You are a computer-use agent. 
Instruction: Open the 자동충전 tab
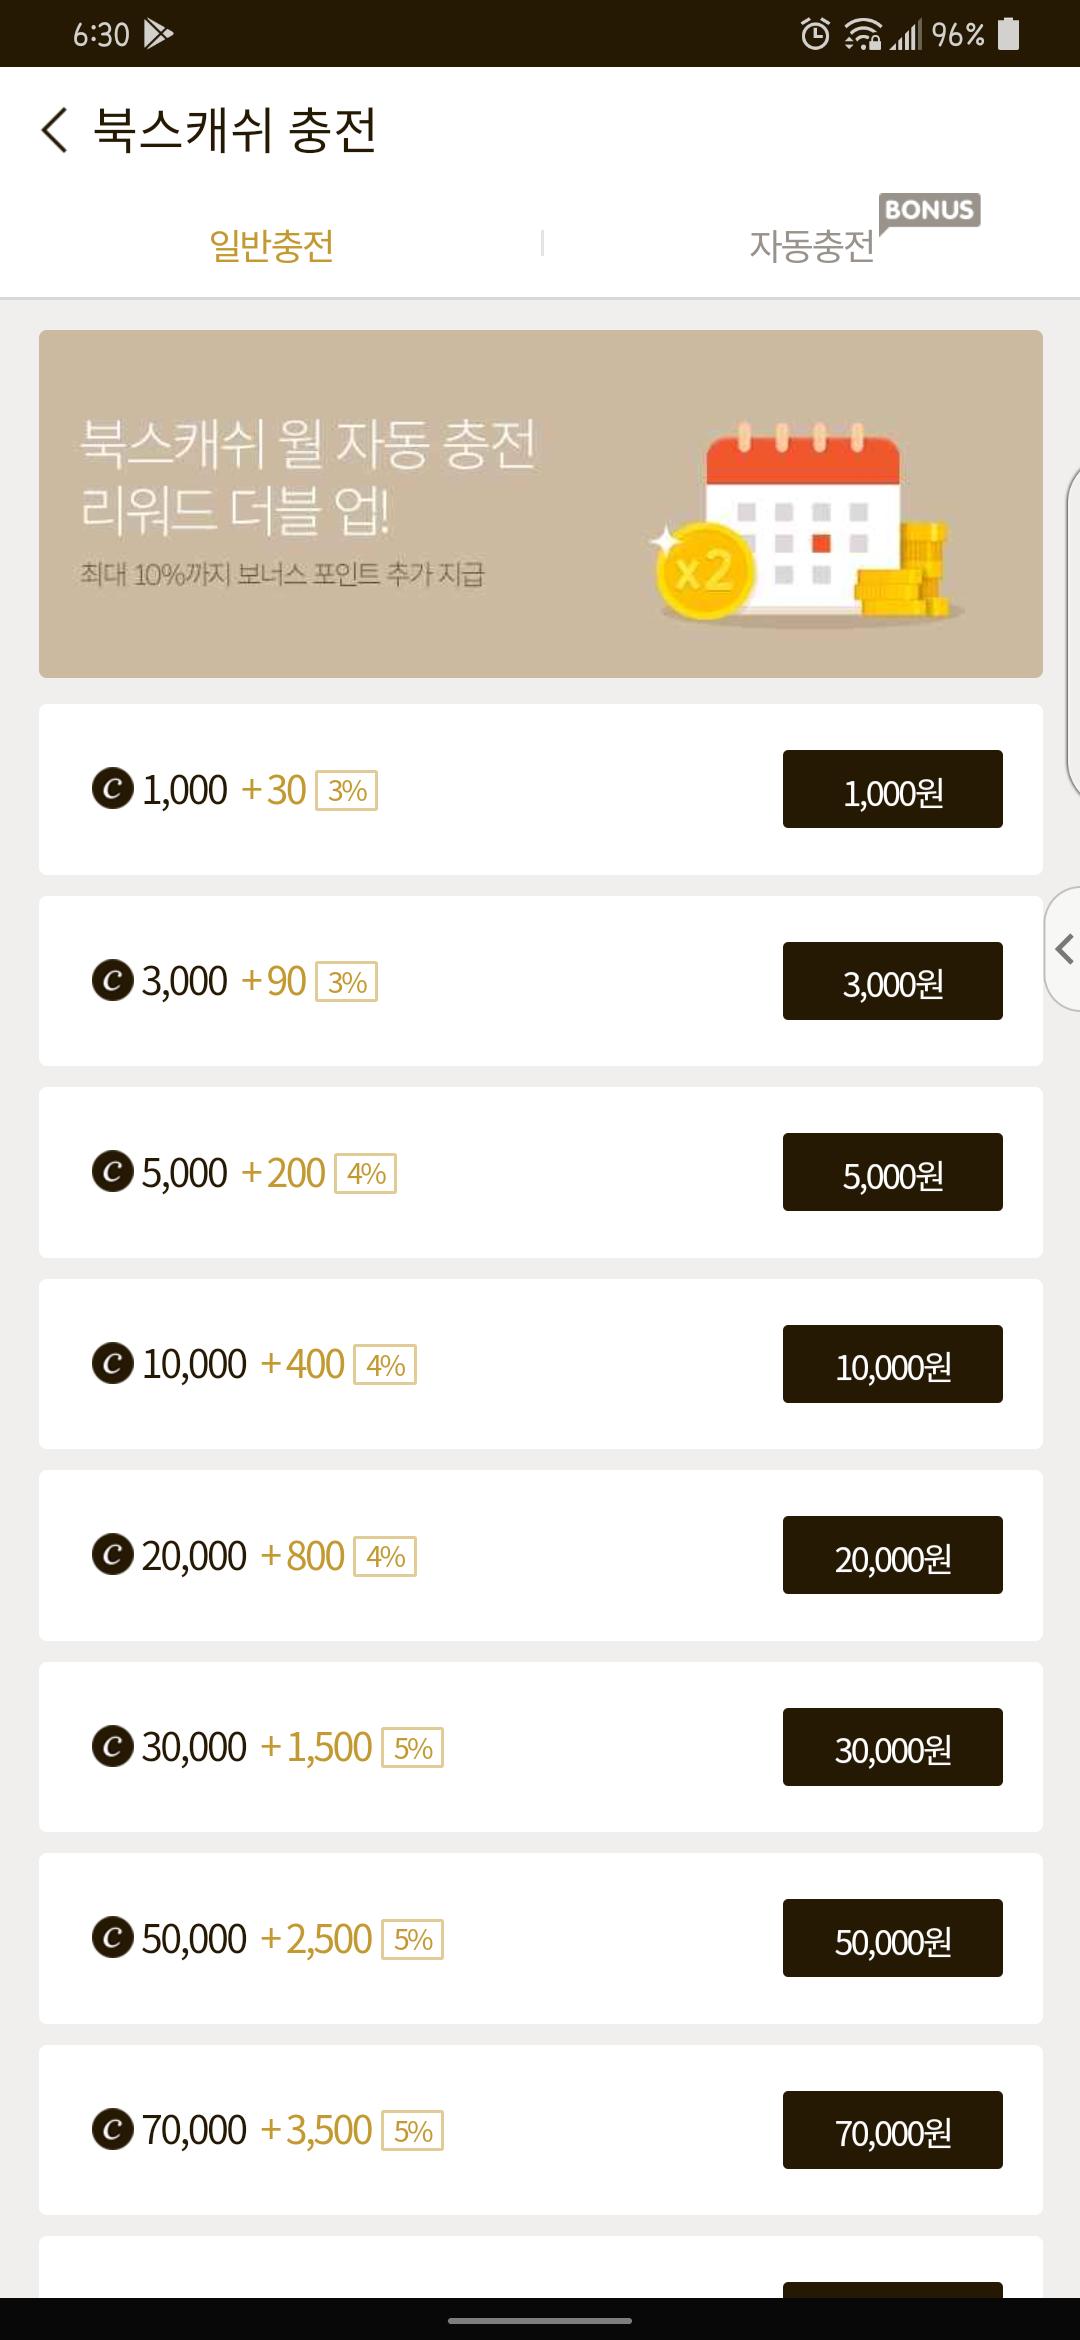pyautogui.click(x=811, y=245)
